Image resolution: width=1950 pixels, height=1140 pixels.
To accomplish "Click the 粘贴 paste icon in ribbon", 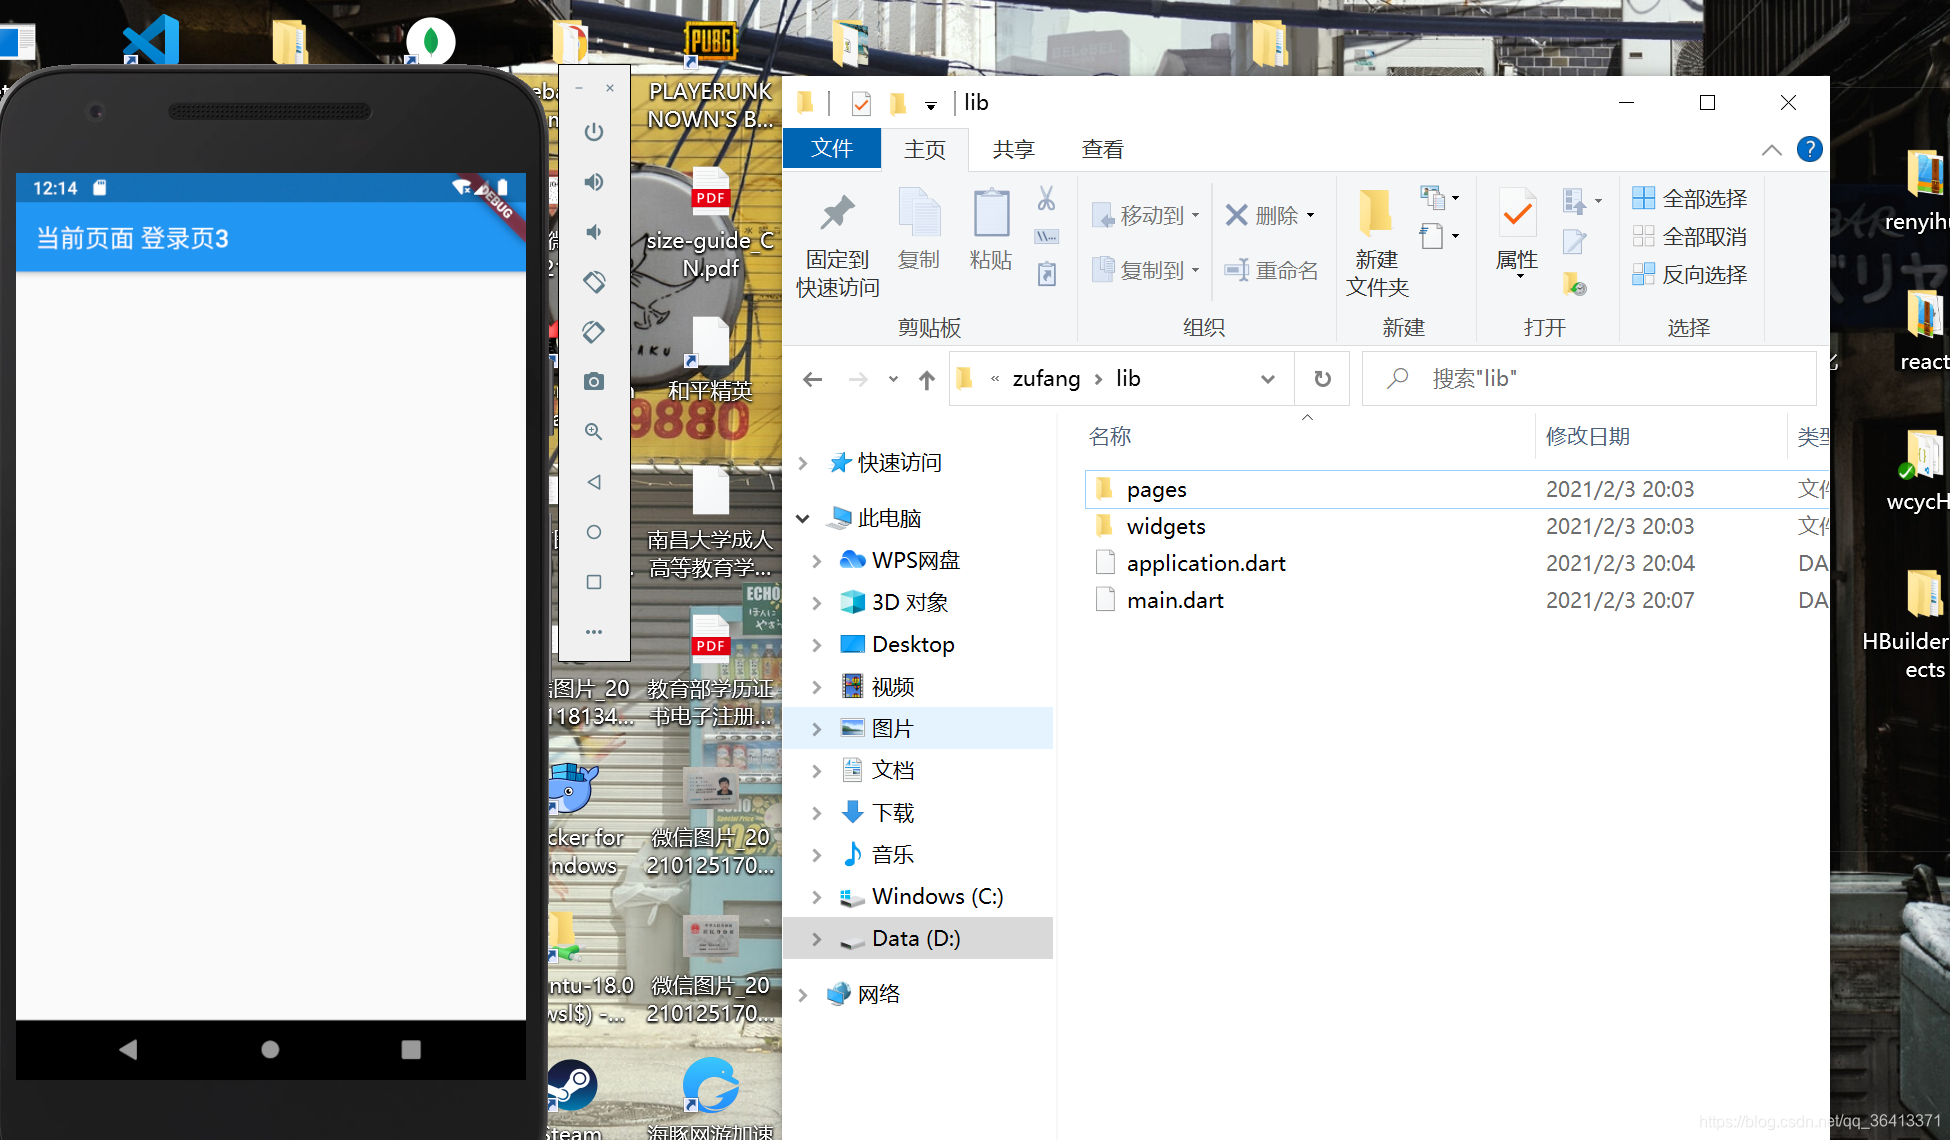I will click(x=991, y=230).
